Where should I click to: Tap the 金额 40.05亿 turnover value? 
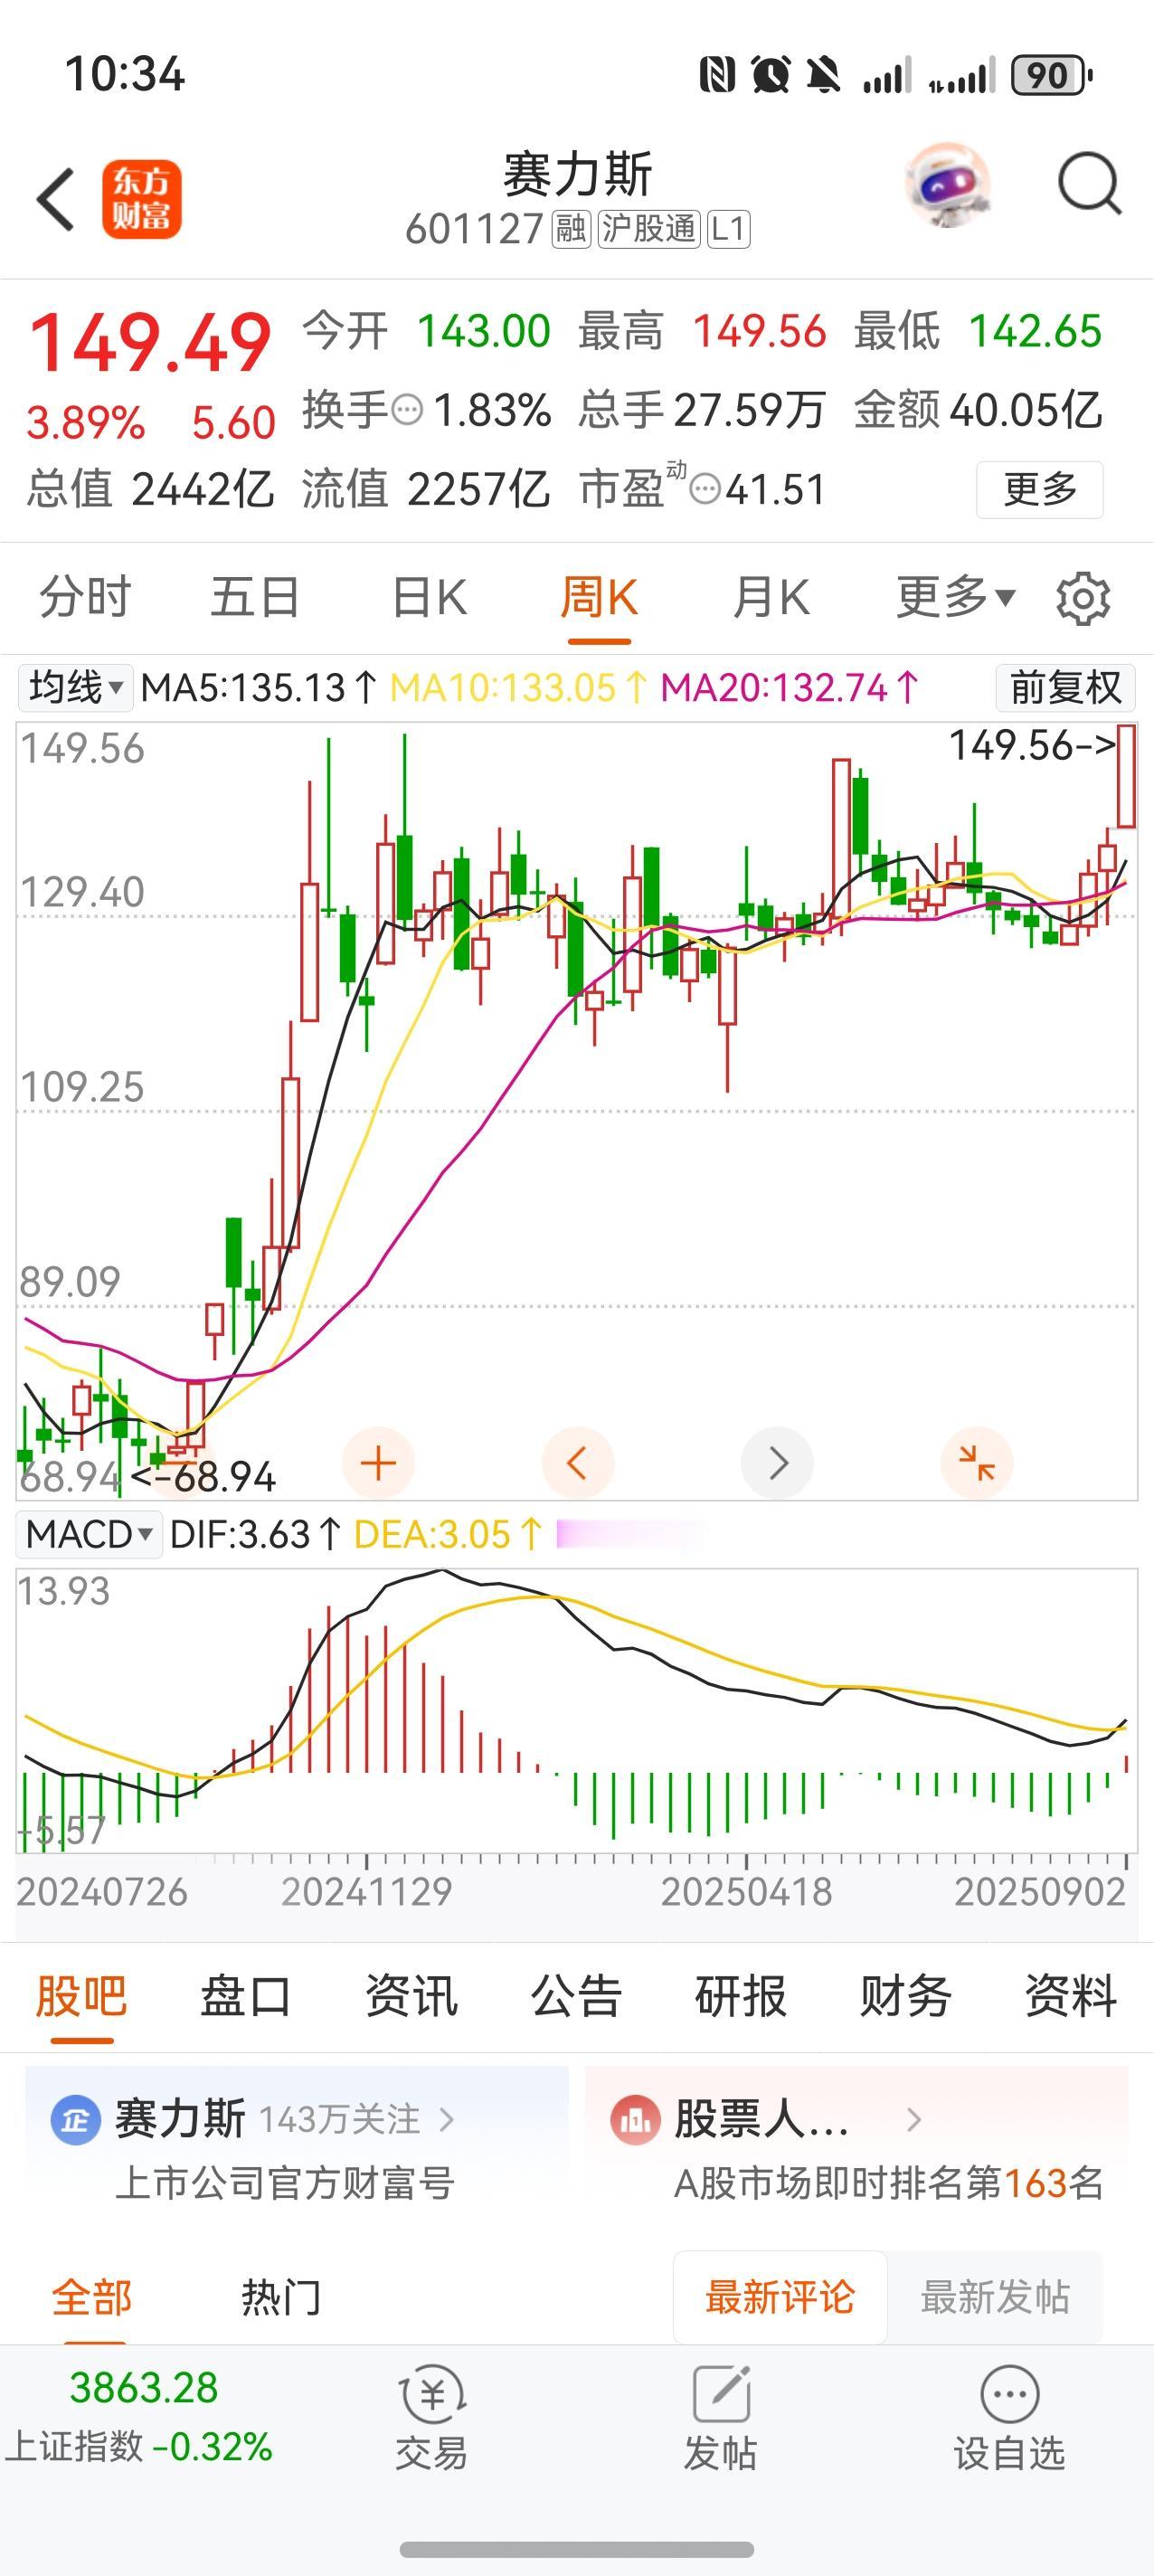point(978,410)
